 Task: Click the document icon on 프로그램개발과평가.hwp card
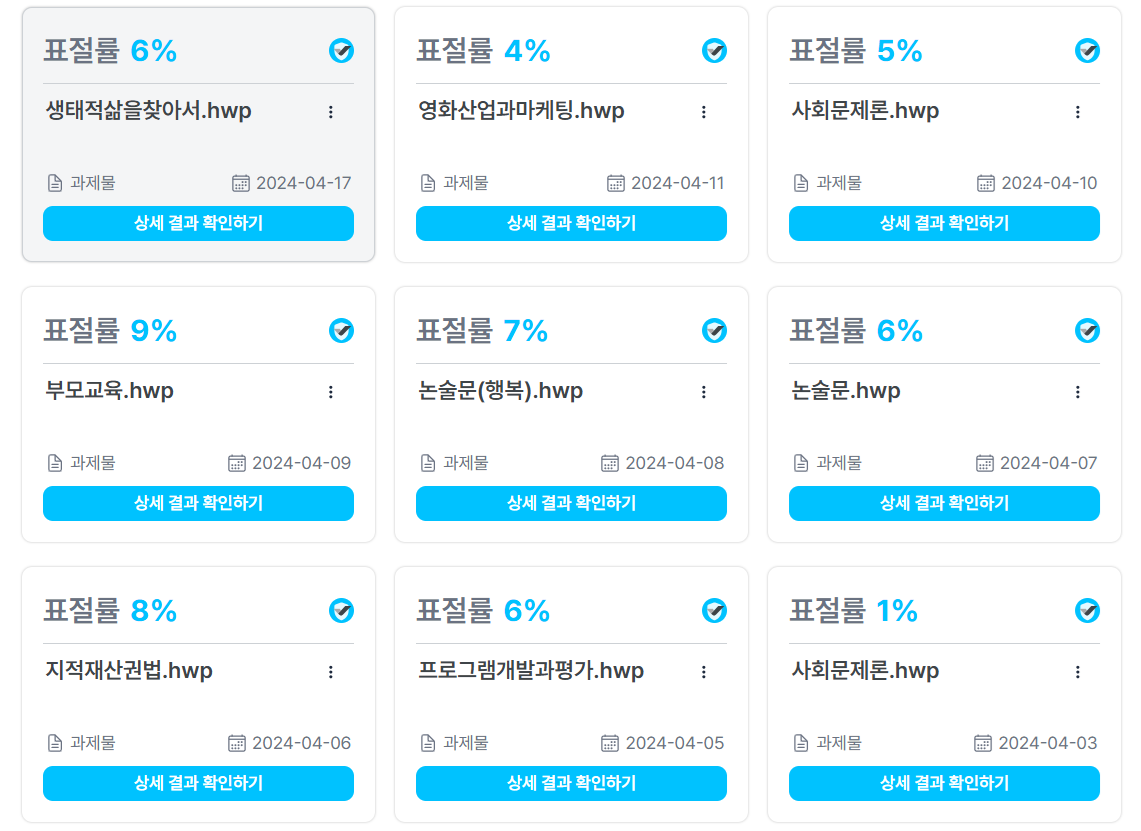pyautogui.click(x=427, y=743)
